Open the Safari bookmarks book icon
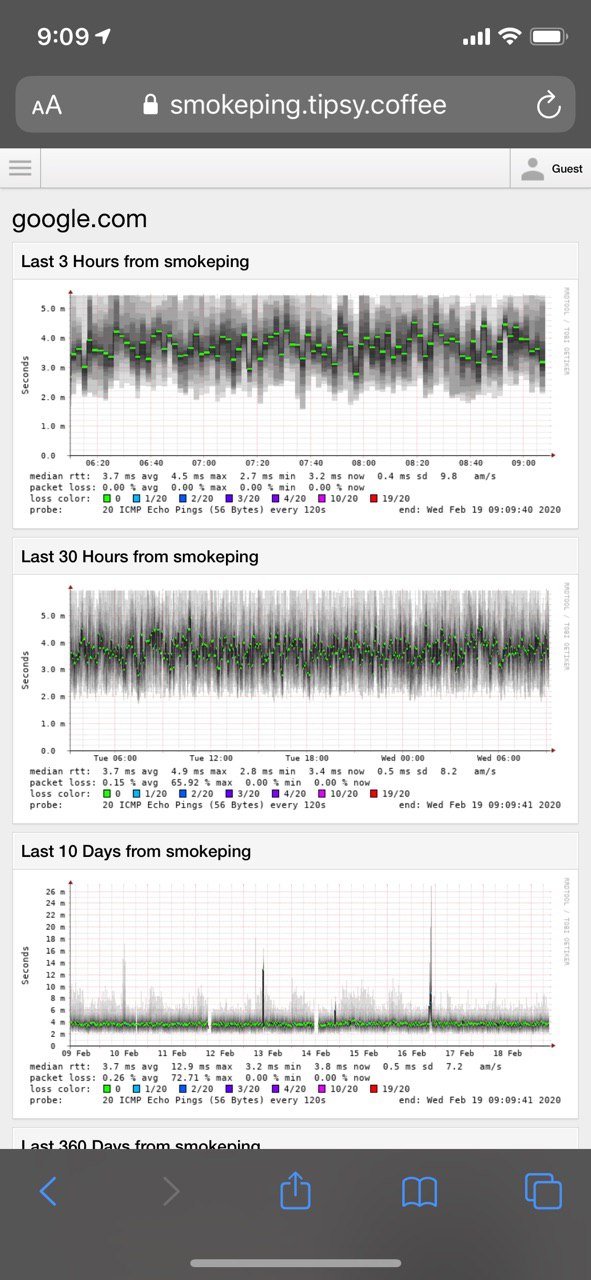The image size is (591, 1280). pos(420,1191)
